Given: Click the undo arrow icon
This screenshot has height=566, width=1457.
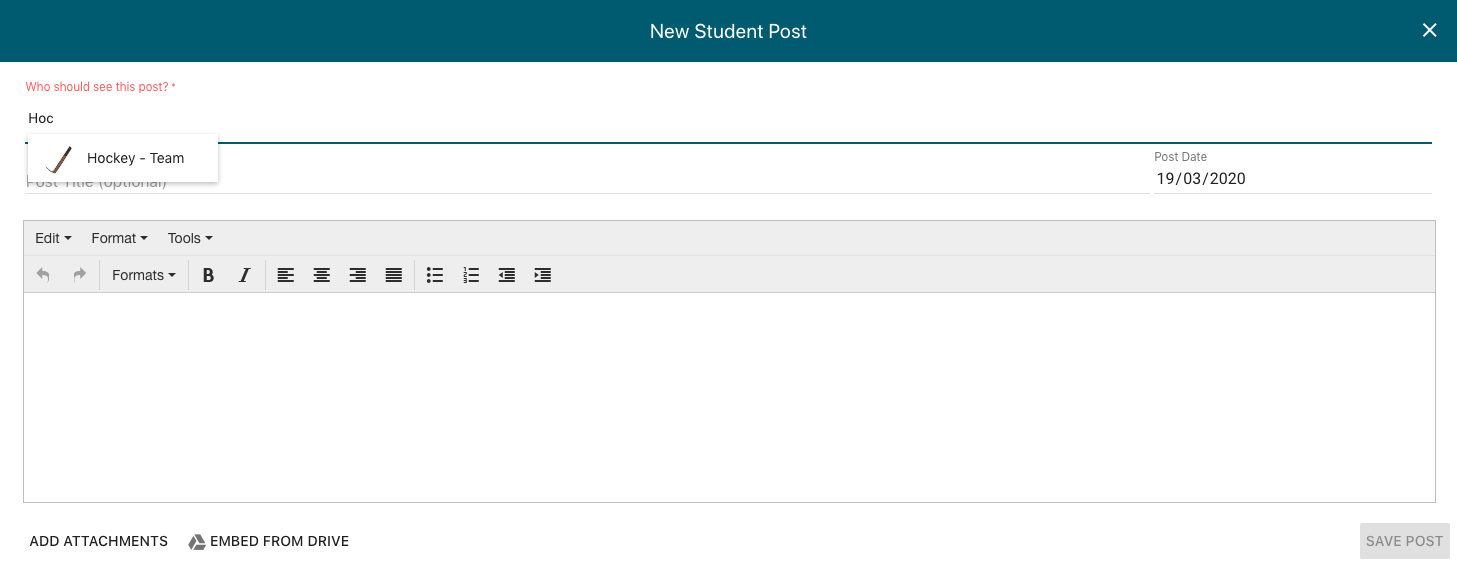Looking at the screenshot, I should (x=43, y=275).
